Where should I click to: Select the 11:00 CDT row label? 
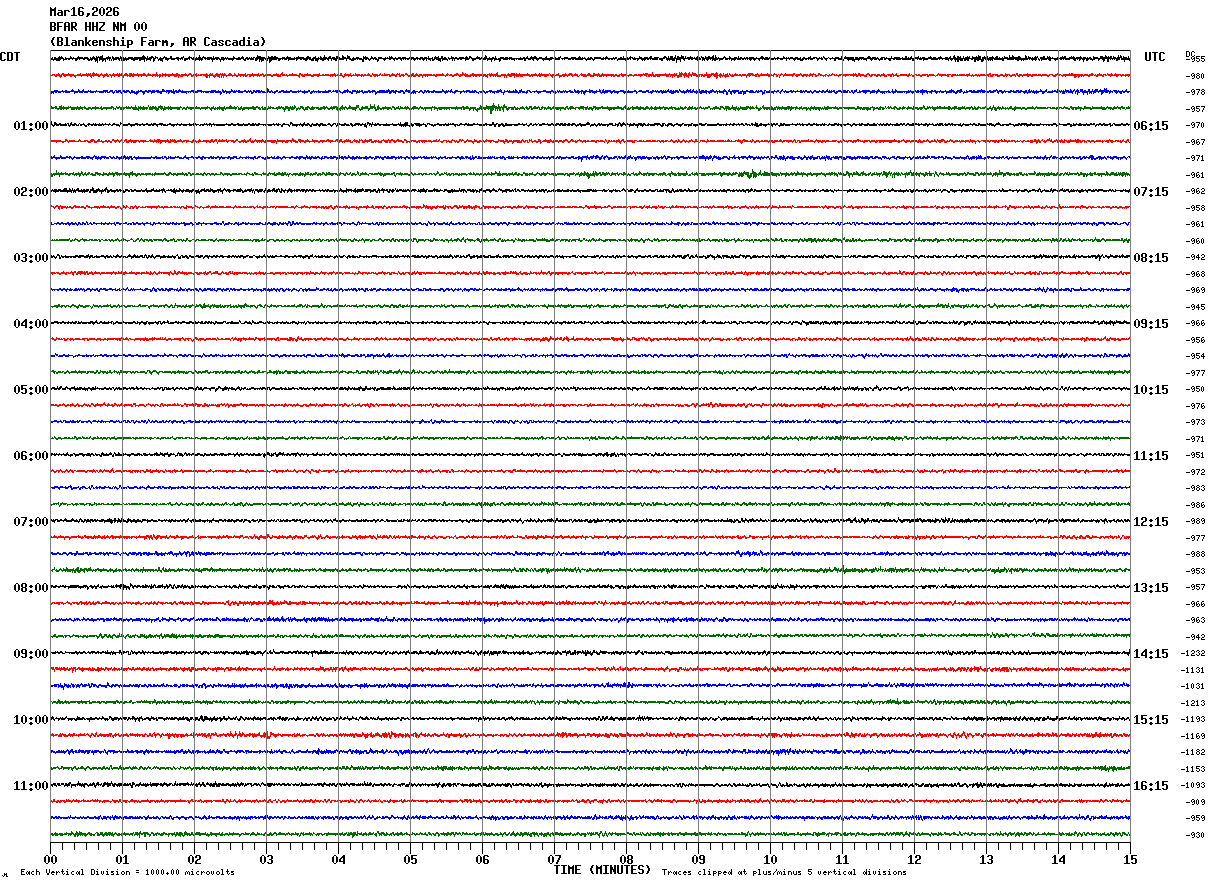pos(31,786)
